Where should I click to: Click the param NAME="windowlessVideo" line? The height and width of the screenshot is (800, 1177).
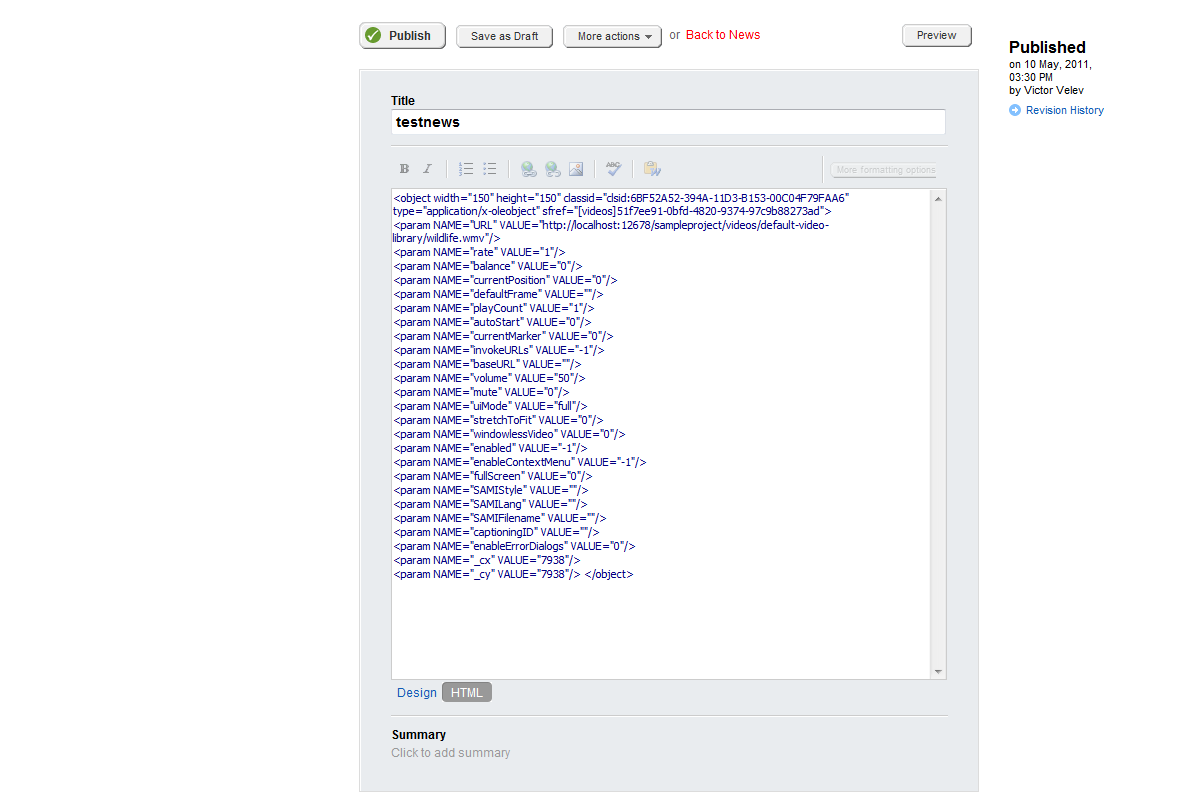coord(509,435)
